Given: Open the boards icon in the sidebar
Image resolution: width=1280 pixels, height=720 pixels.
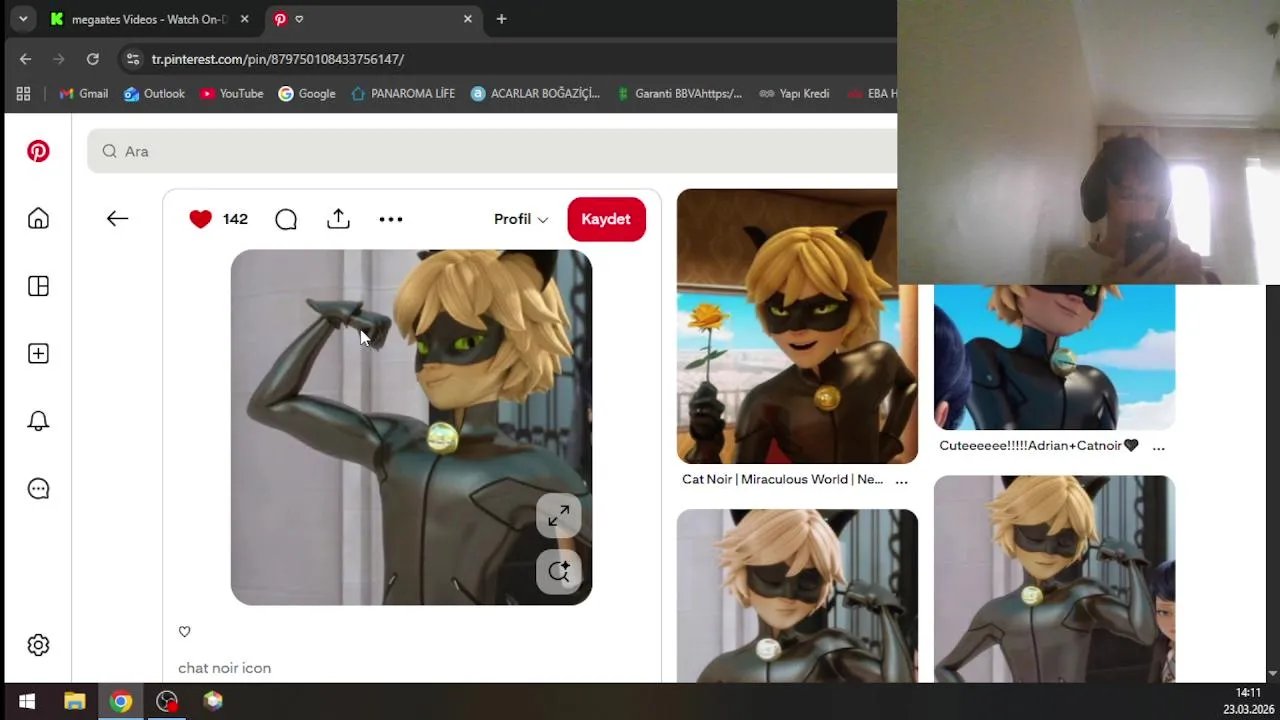Looking at the screenshot, I should 38,286.
